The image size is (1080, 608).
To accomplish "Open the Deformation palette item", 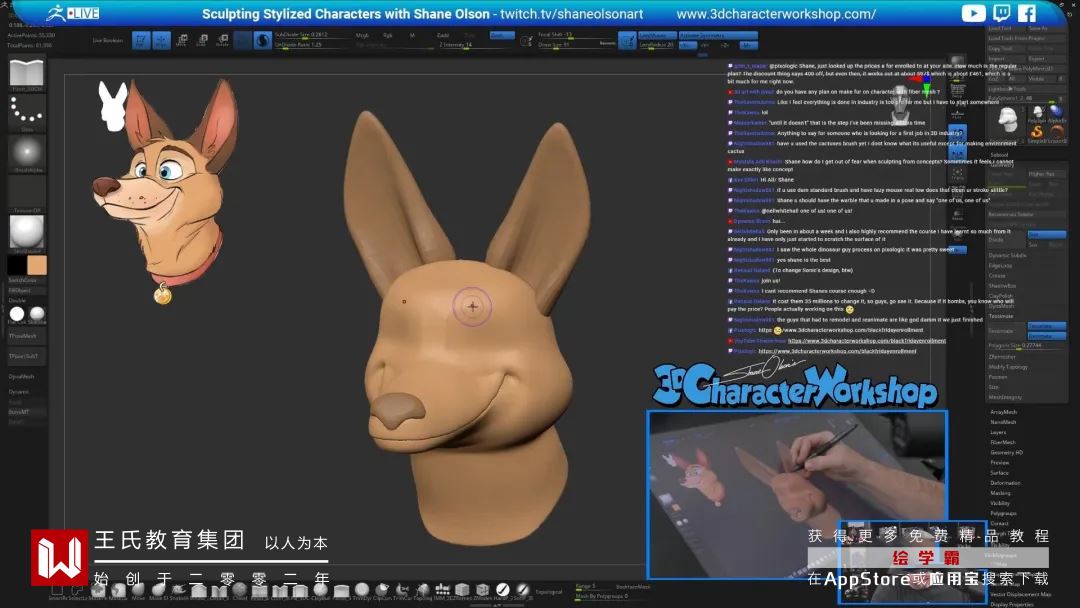I will 1005,483.
